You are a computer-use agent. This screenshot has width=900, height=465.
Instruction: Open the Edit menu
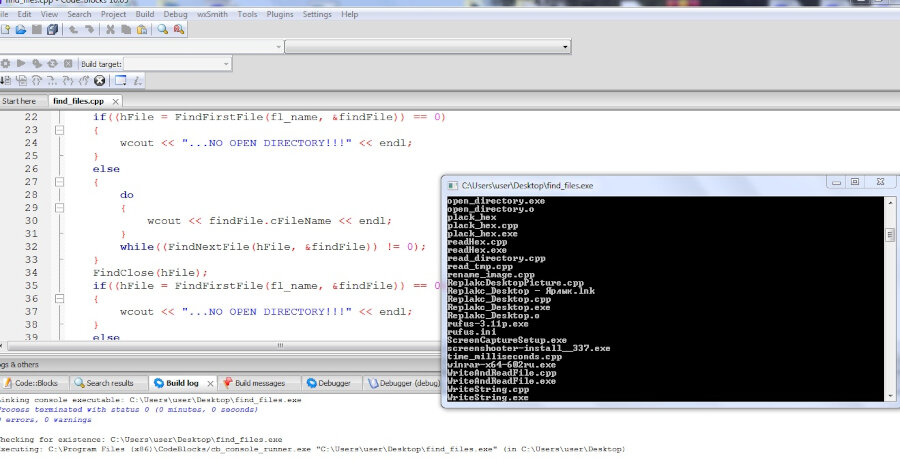24,14
